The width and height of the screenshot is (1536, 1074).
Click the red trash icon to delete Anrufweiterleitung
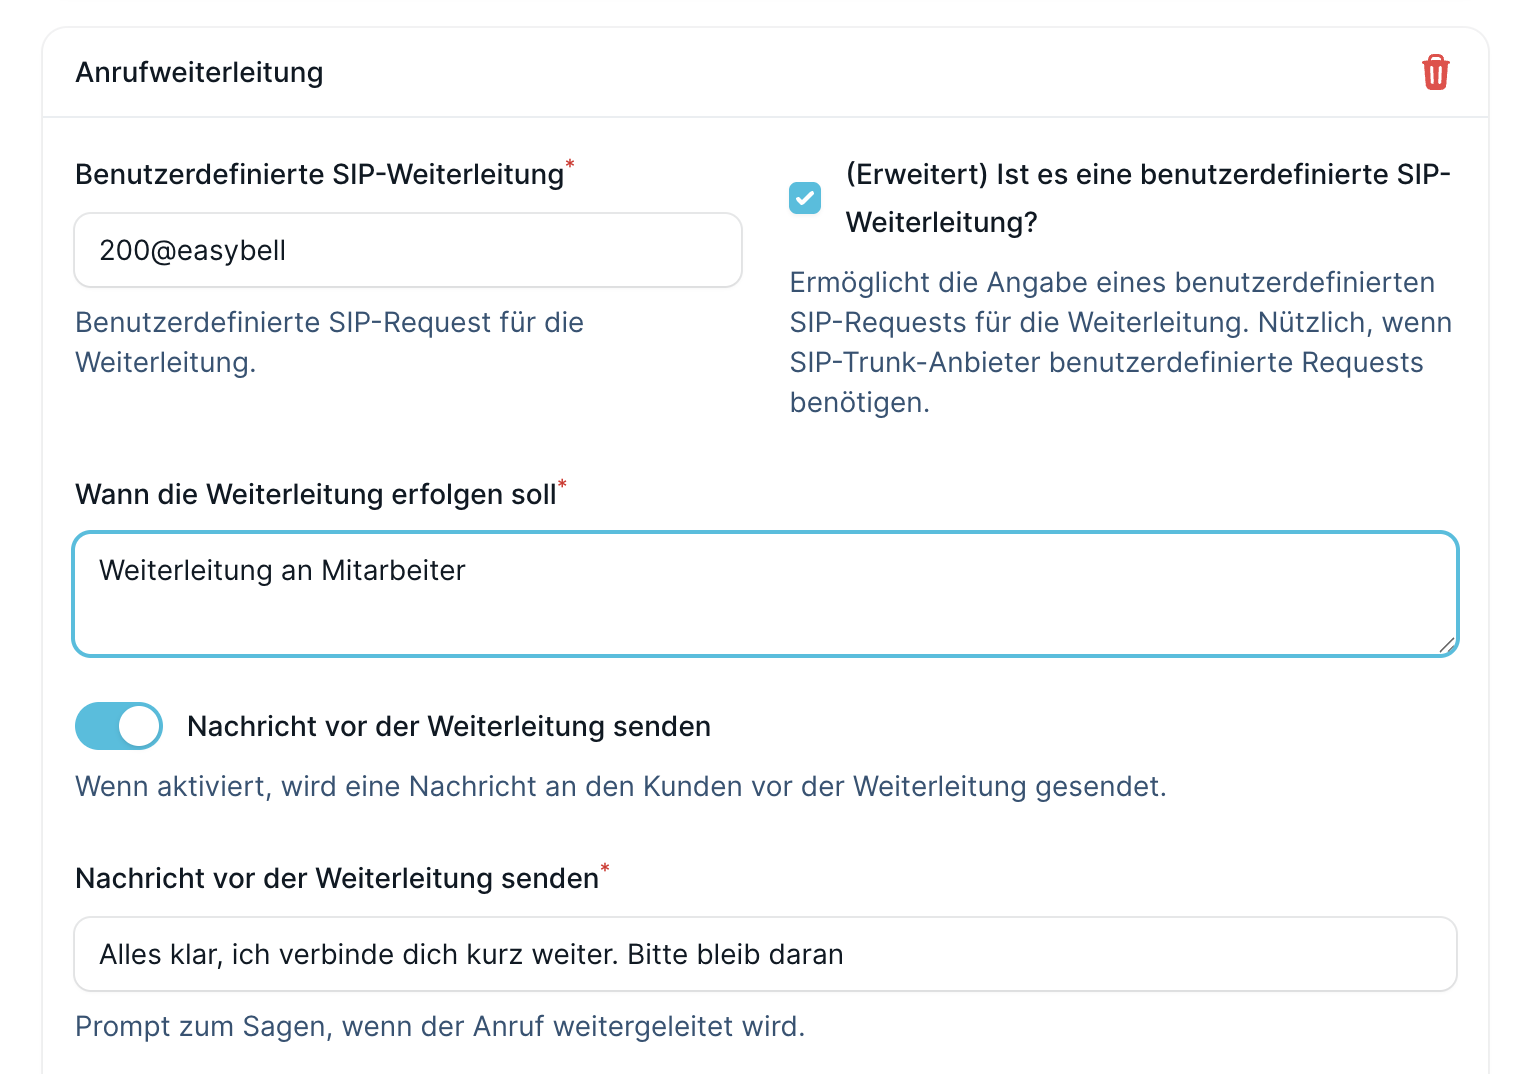[x=1437, y=72]
